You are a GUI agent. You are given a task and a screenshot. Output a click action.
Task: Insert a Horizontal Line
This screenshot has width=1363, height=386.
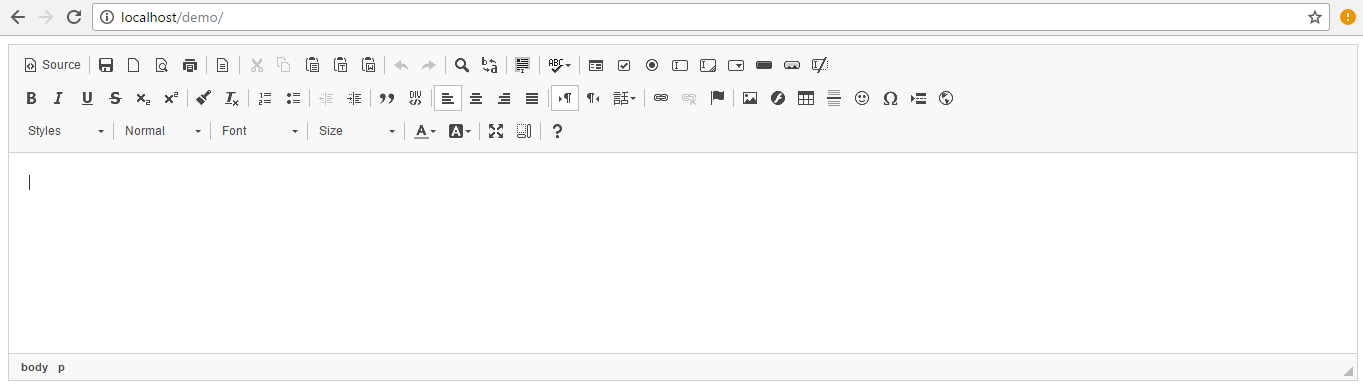pyautogui.click(x=834, y=98)
